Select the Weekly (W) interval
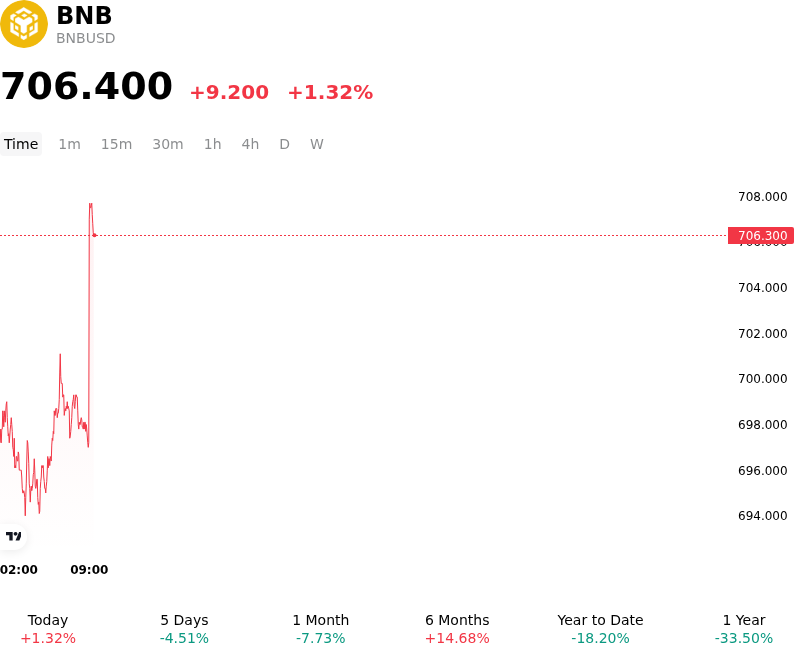800x658 pixels. (316, 144)
